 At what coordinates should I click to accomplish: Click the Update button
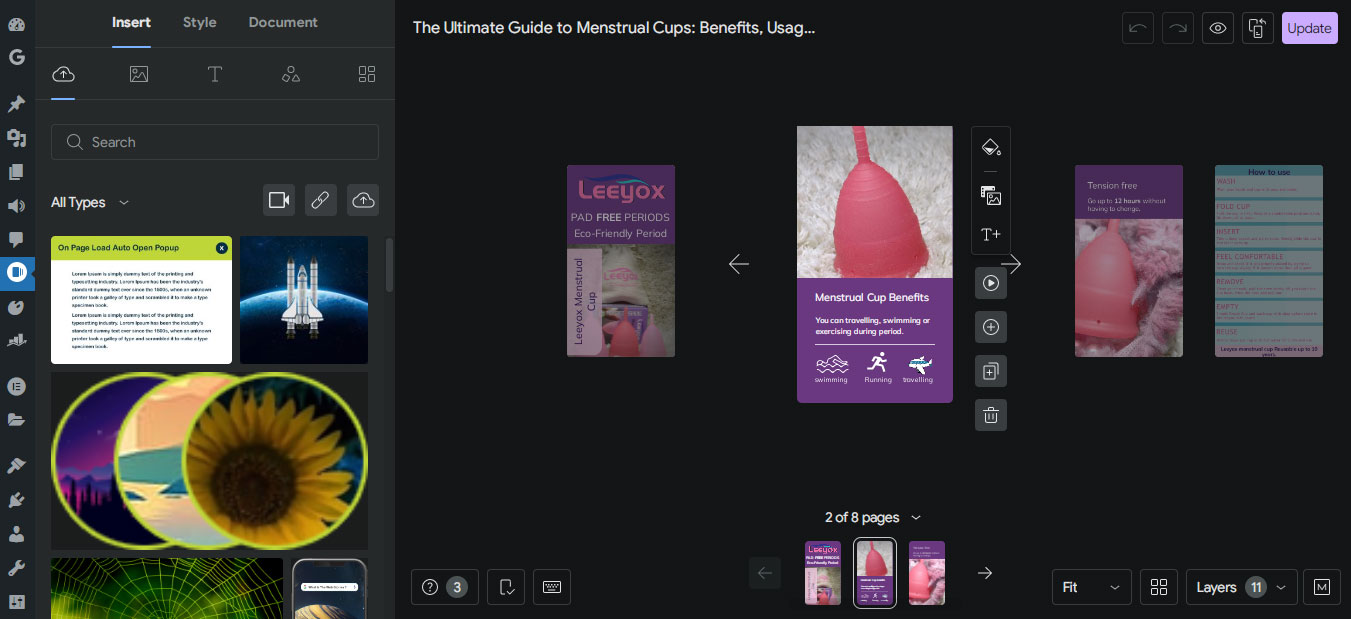(x=1310, y=28)
